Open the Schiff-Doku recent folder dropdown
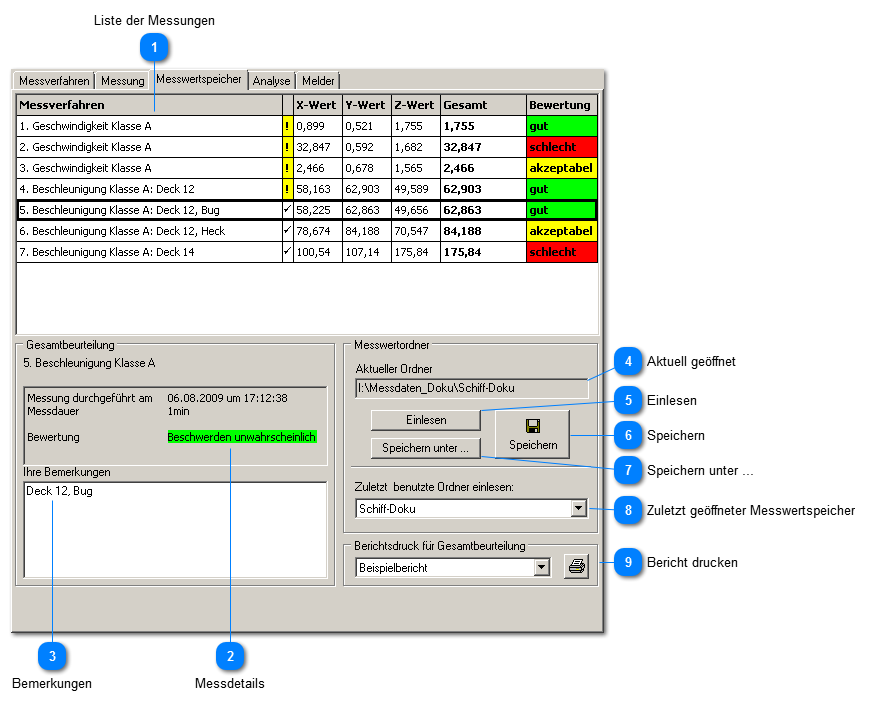Screen dimensions: 871x707 [x=578, y=509]
